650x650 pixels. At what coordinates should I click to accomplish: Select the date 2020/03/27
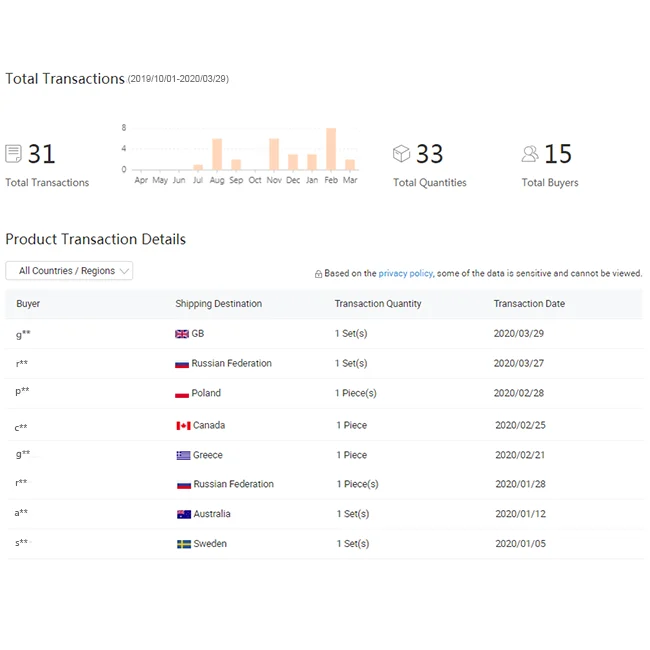coord(519,364)
